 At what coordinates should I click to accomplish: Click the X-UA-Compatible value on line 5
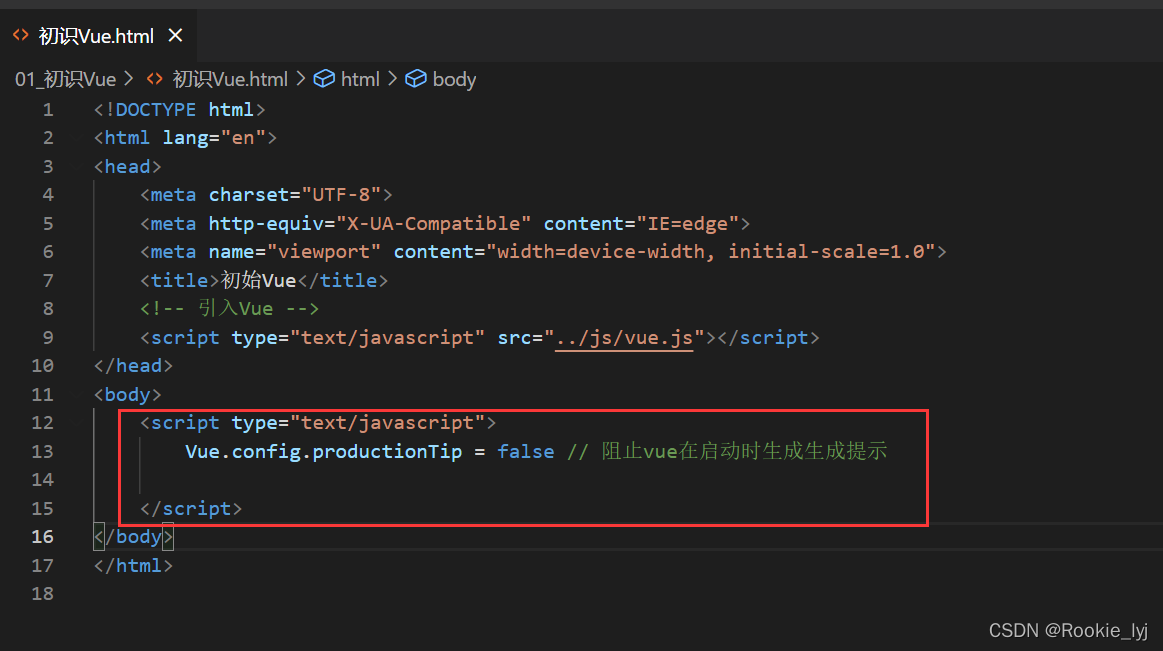(x=434, y=224)
